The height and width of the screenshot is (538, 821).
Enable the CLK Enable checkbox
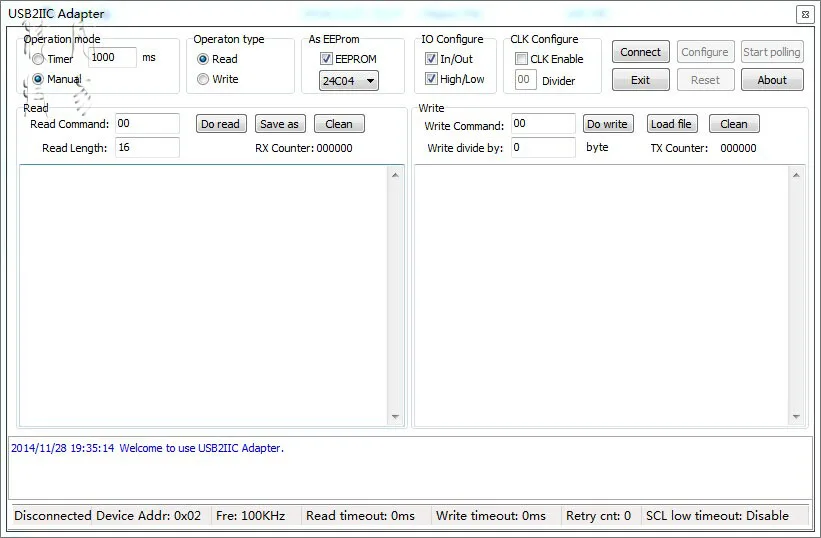pos(521,59)
